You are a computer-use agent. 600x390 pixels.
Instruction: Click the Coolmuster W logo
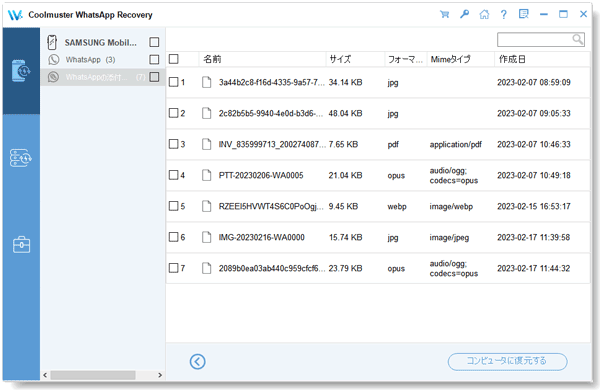[15, 15]
